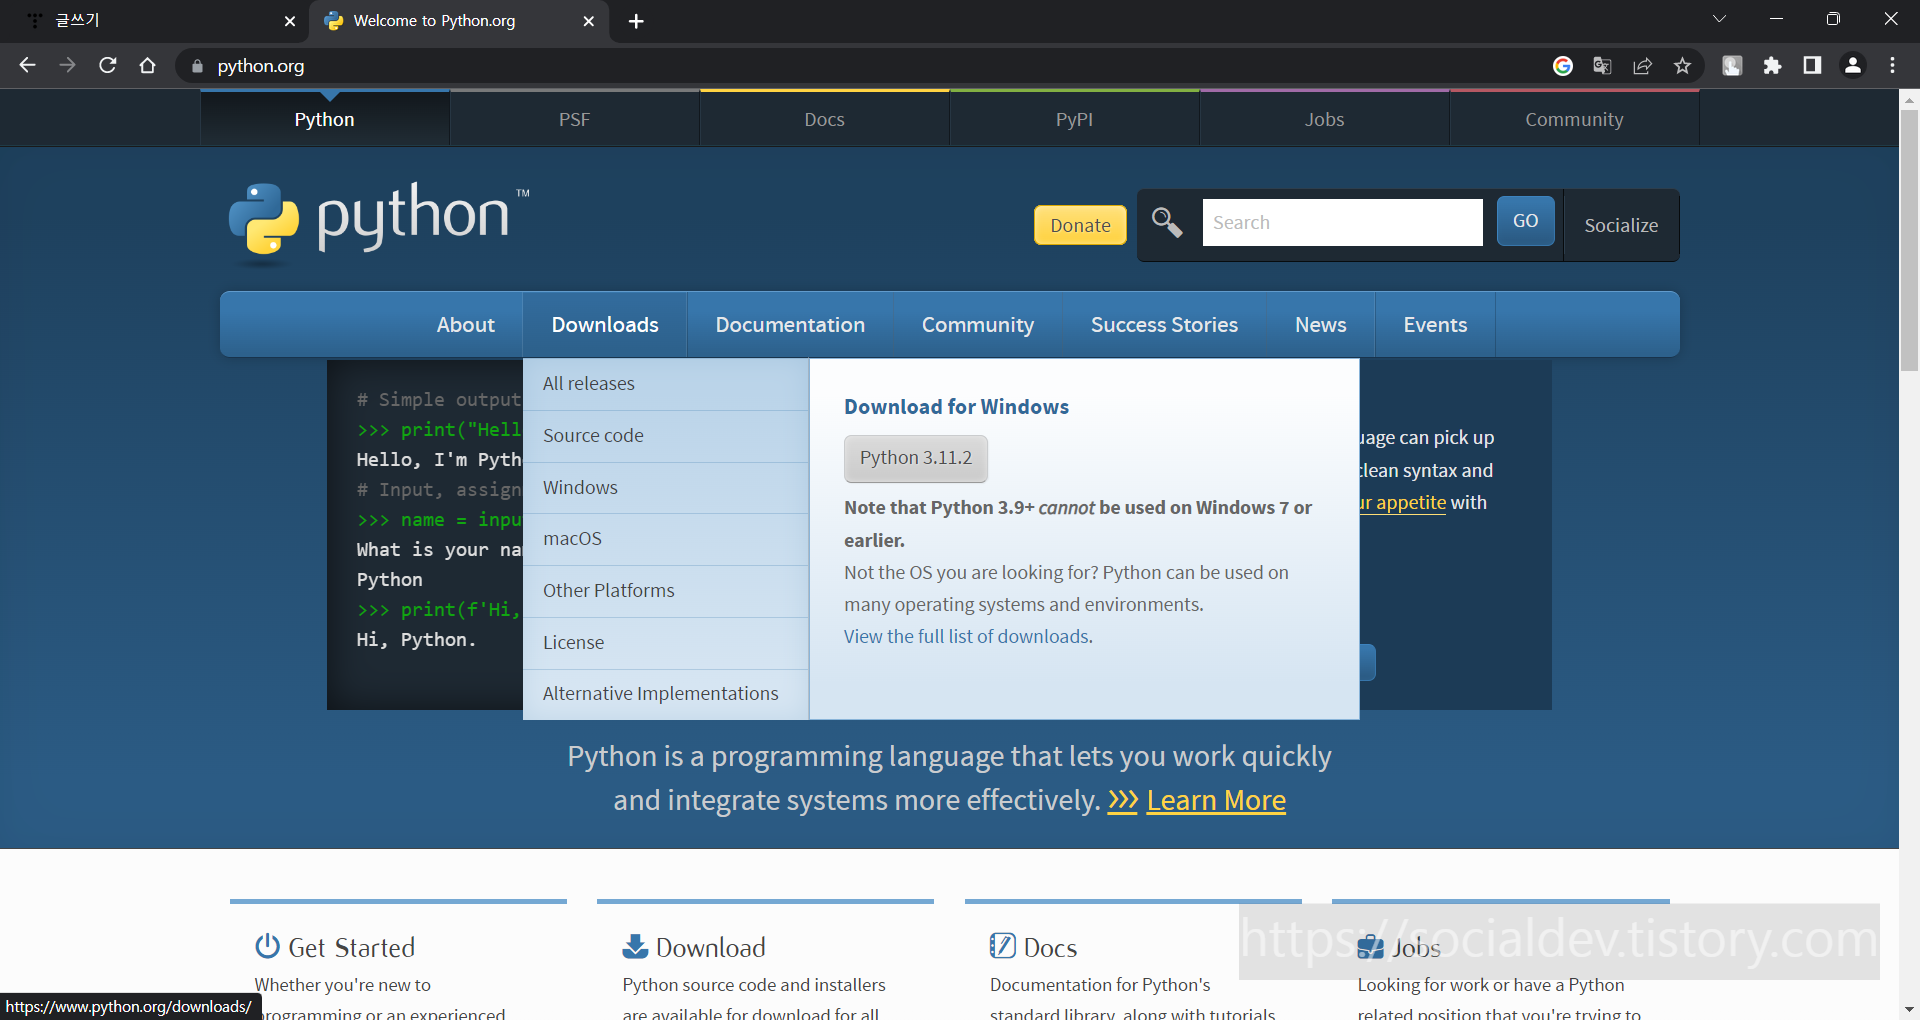The width and height of the screenshot is (1920, 1020).
Task: Open View the full list of downloads link
Action: pyautogui.click(x=966, y=636)
